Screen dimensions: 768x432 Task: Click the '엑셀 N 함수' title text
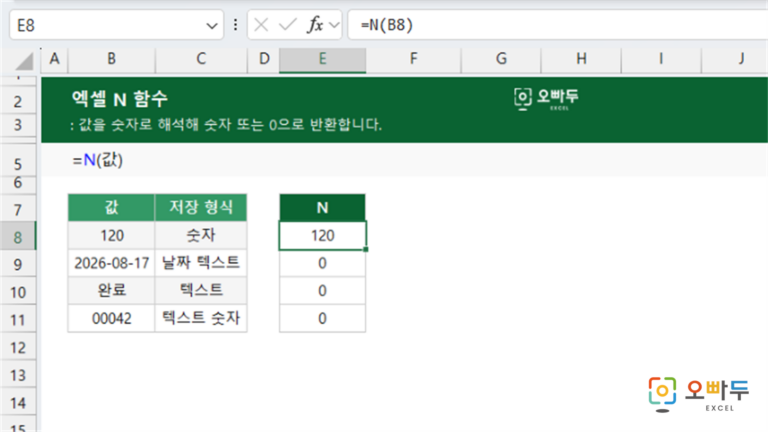[x=120, y=99]
